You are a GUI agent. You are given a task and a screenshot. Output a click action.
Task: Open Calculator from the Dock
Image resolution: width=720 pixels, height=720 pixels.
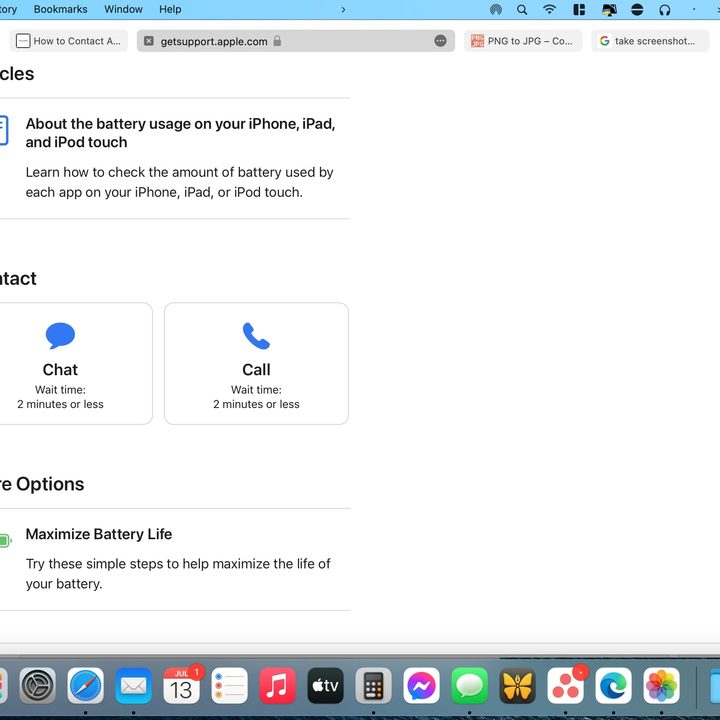373,686
